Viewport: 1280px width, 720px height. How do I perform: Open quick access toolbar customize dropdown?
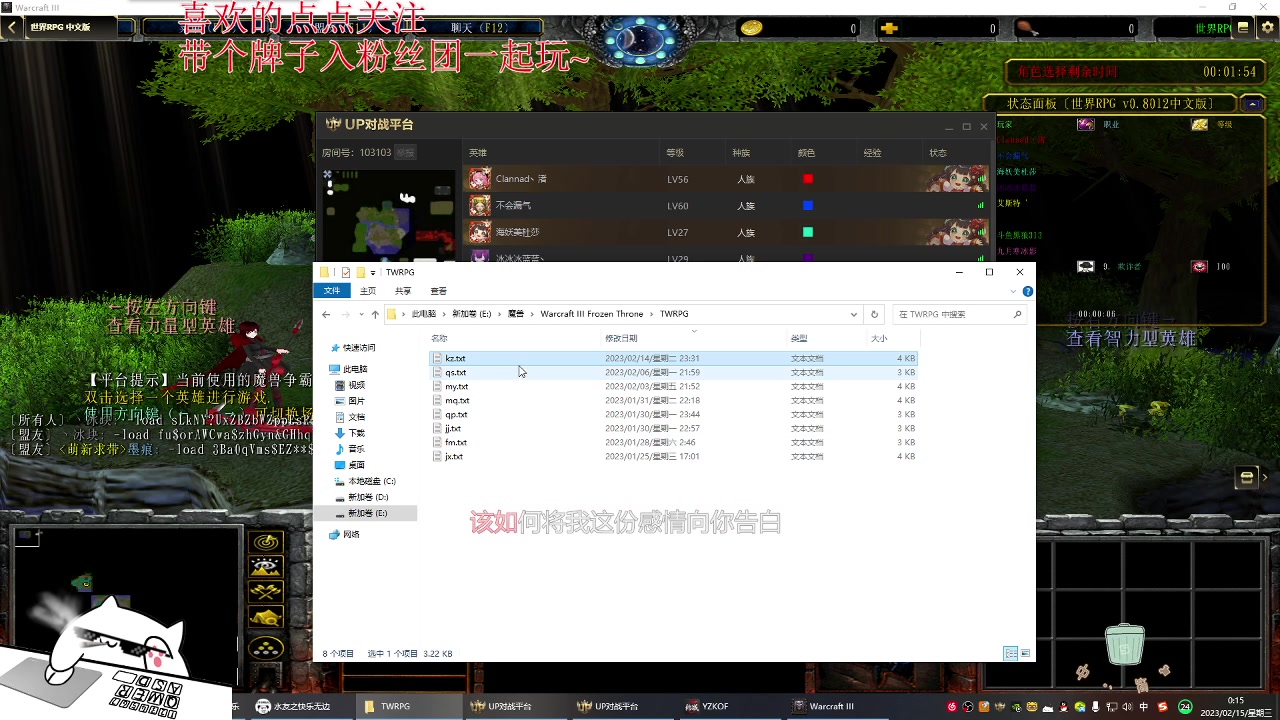pyautogui.click(x=373, y=272)
